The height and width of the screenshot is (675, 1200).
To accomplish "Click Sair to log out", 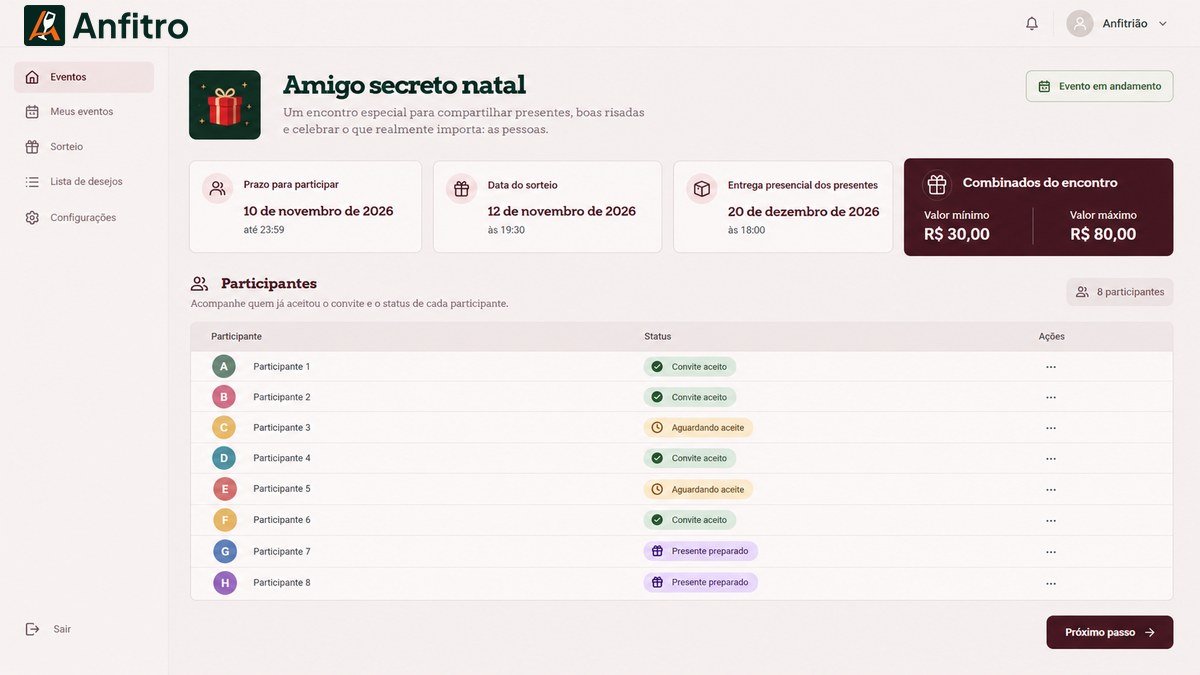I will [x=48, y=629].
